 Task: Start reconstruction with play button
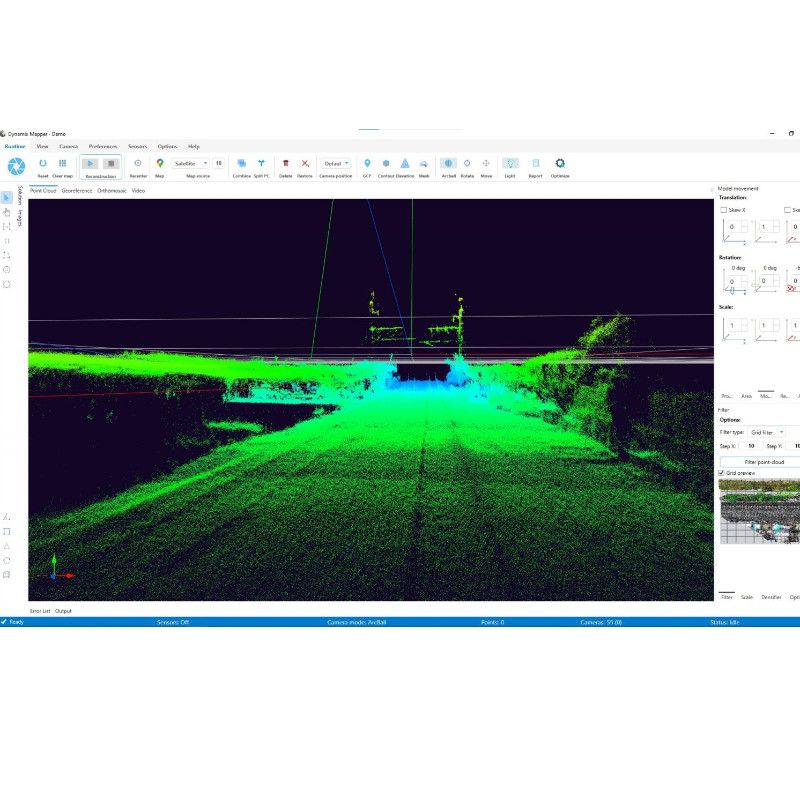point(90,164)
